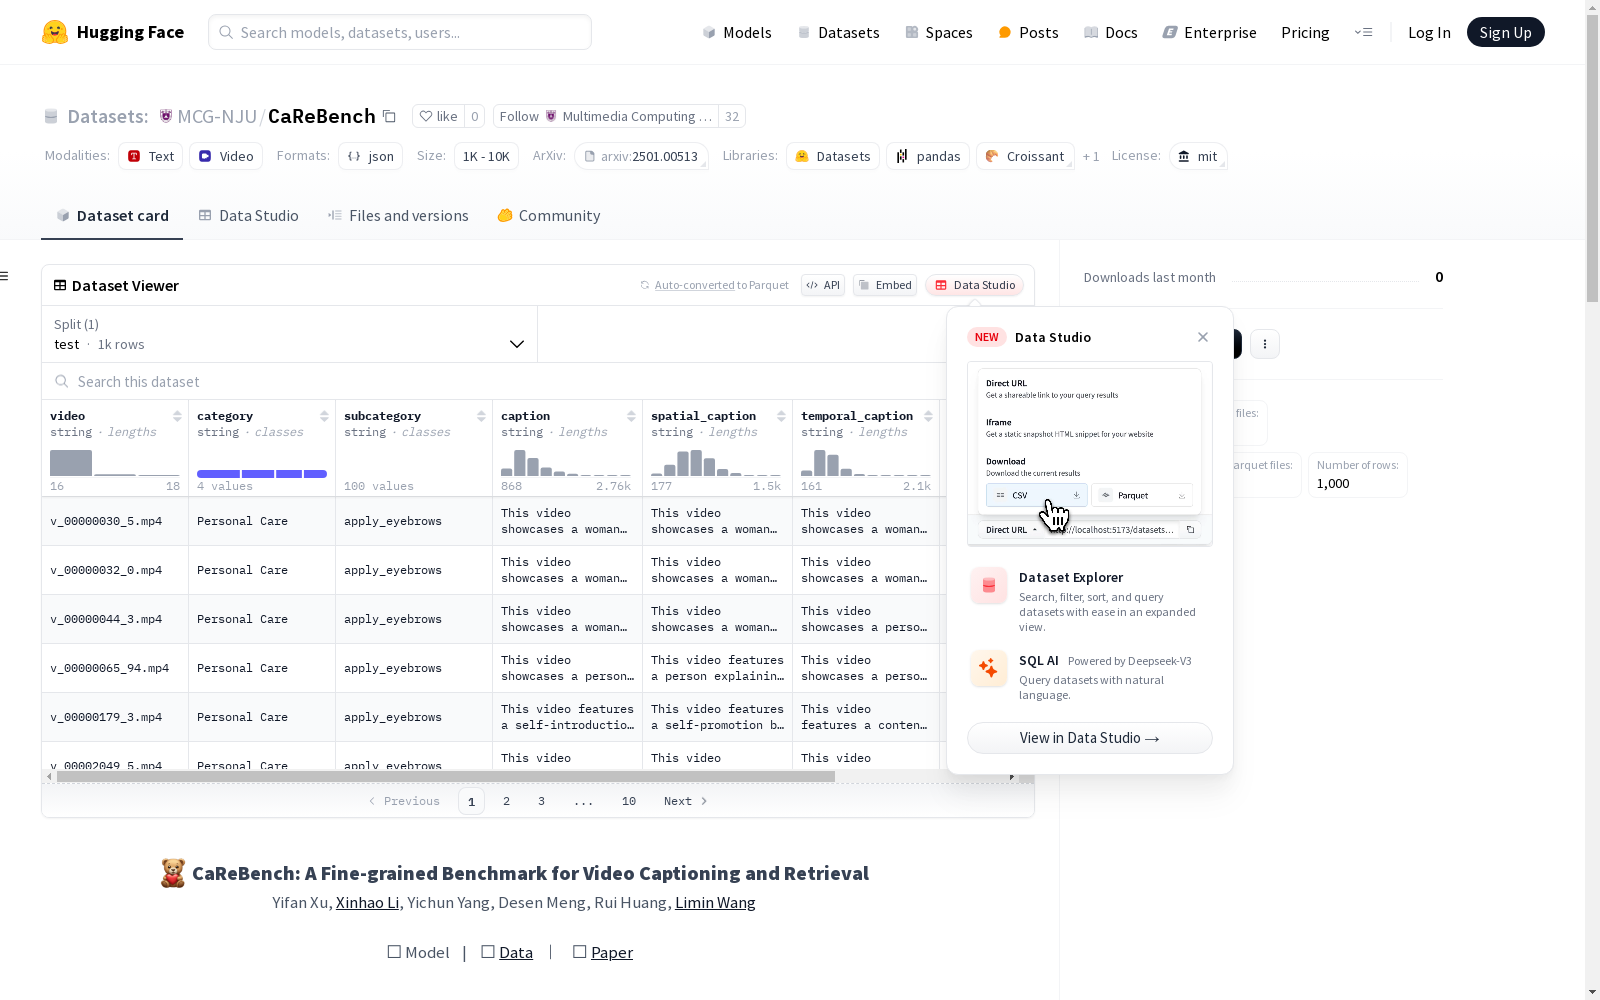The width and height of the screenshot is (1600, 1000).
Task: Select the v_00000030_5.mp4 cell
Action: pyautogui.click(x=115, y=521)
